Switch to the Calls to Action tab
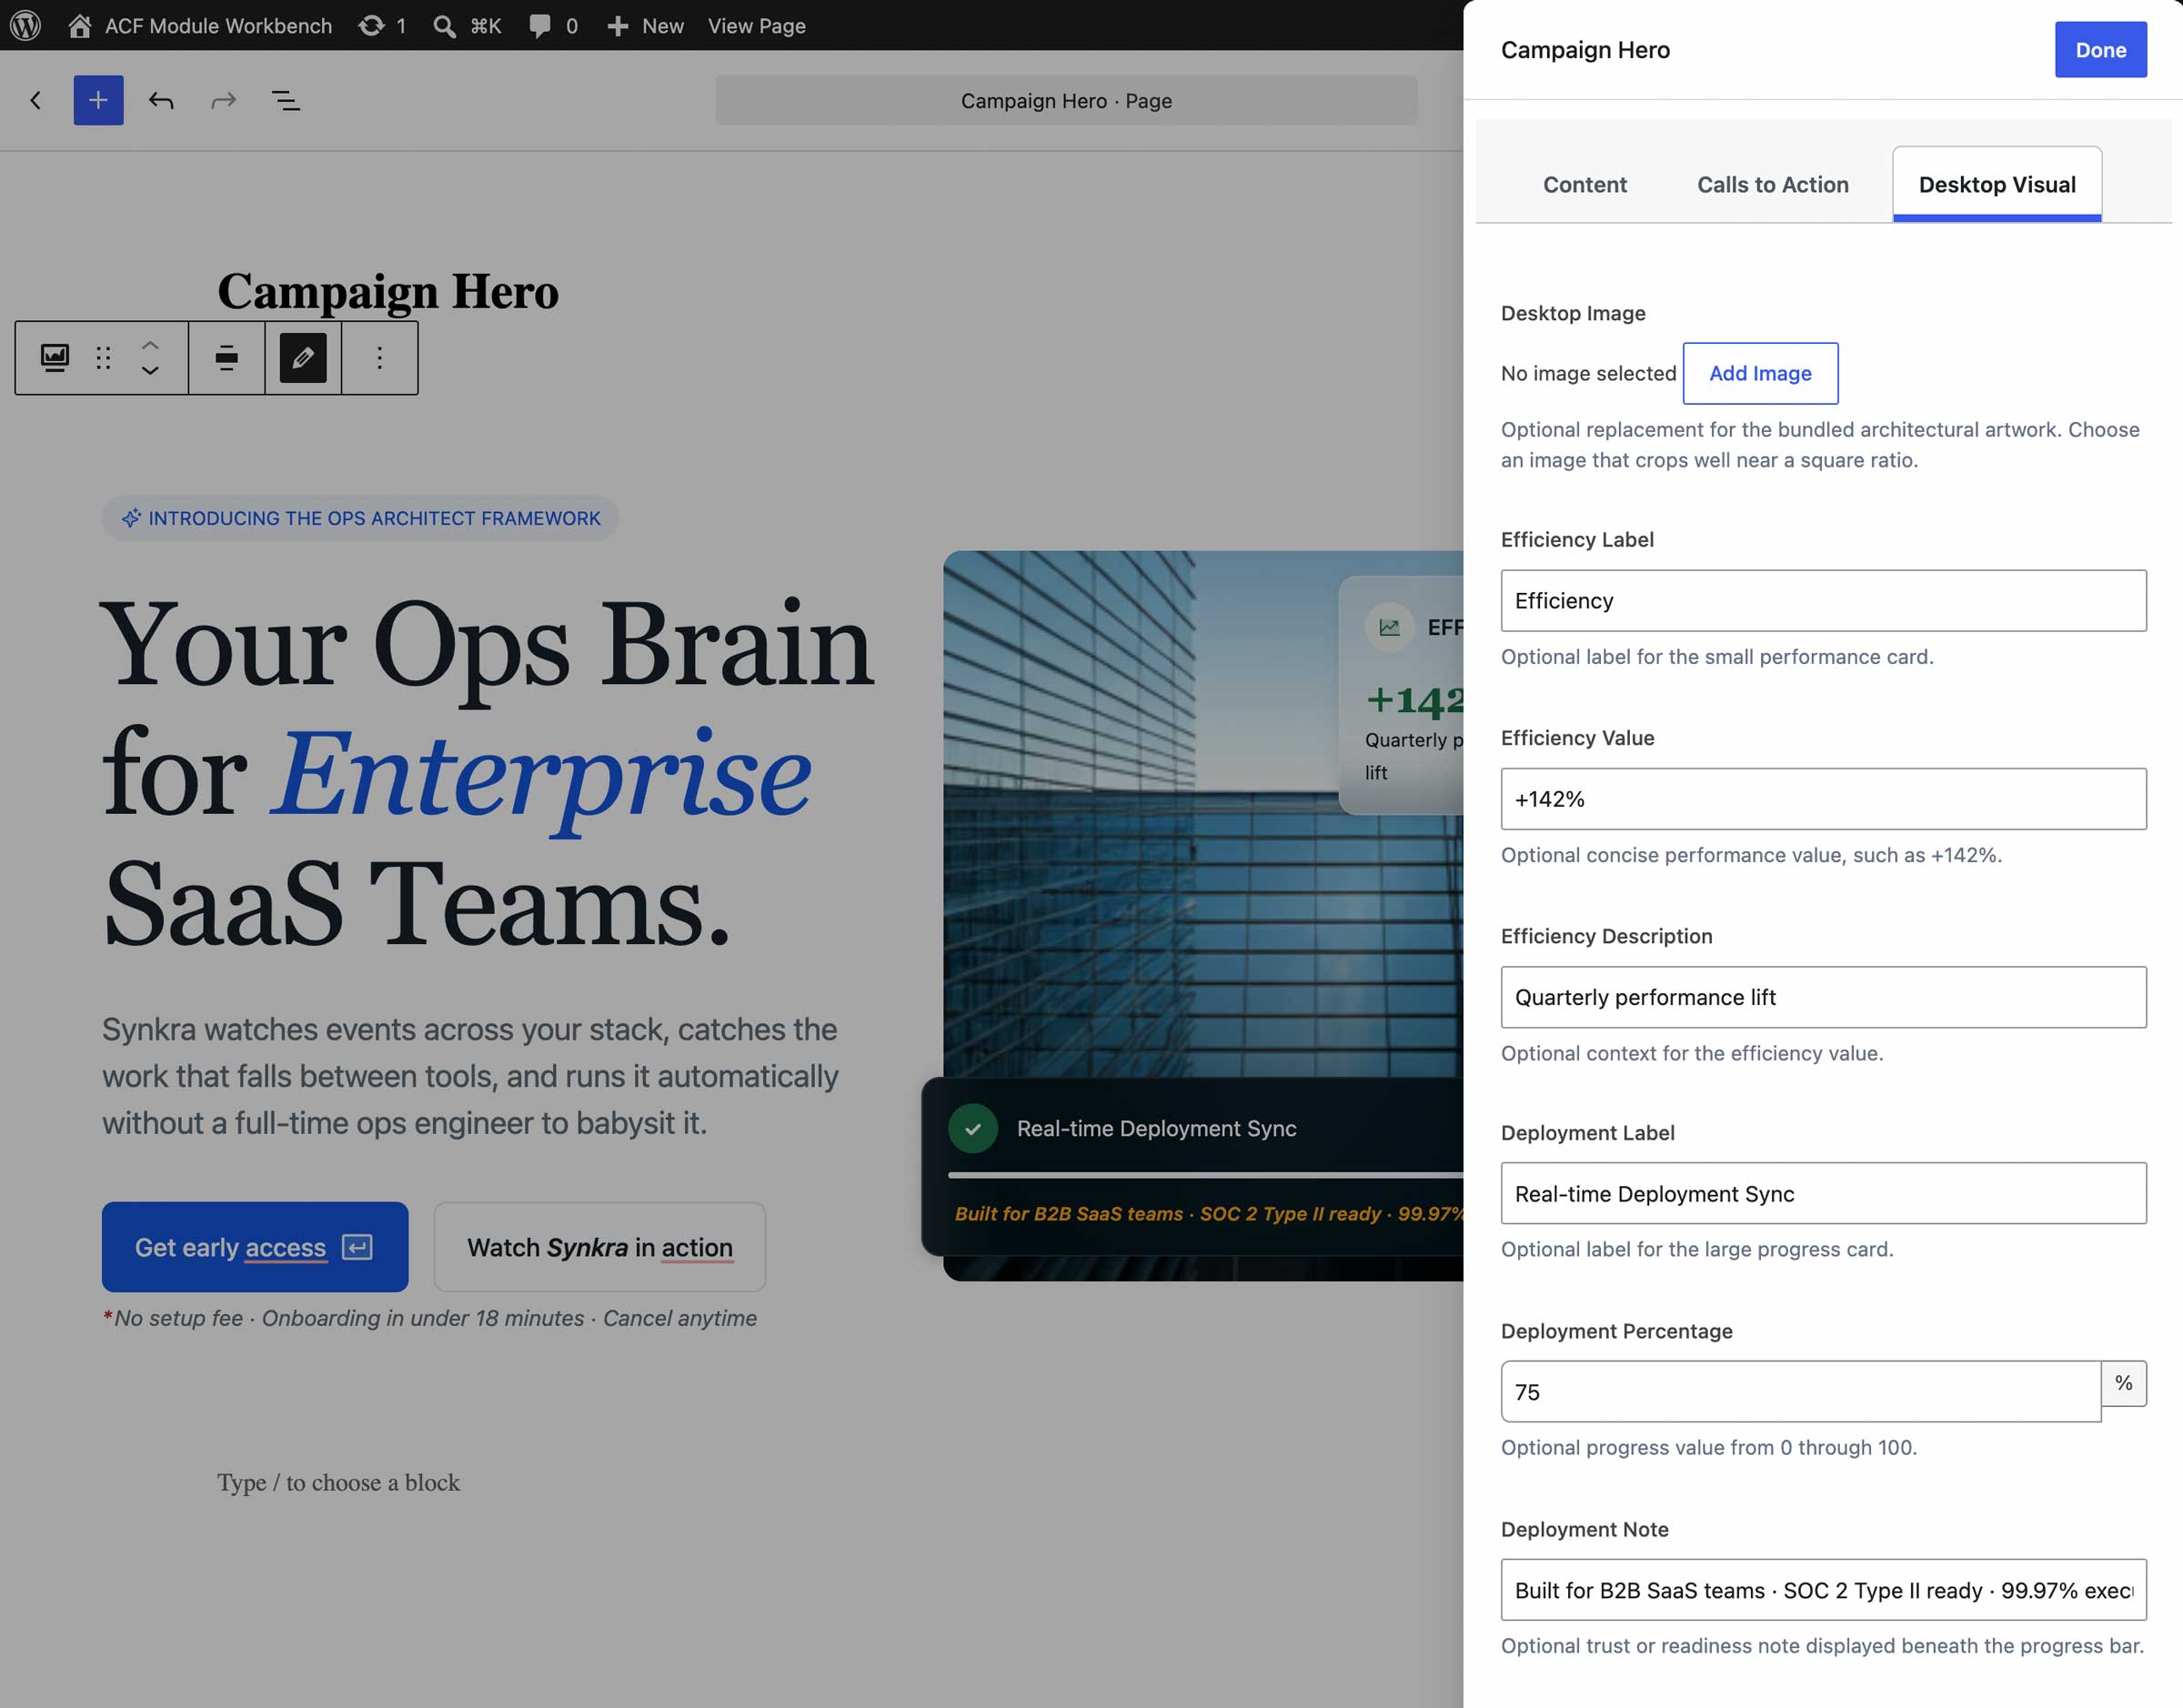 tap(1772, 184)
